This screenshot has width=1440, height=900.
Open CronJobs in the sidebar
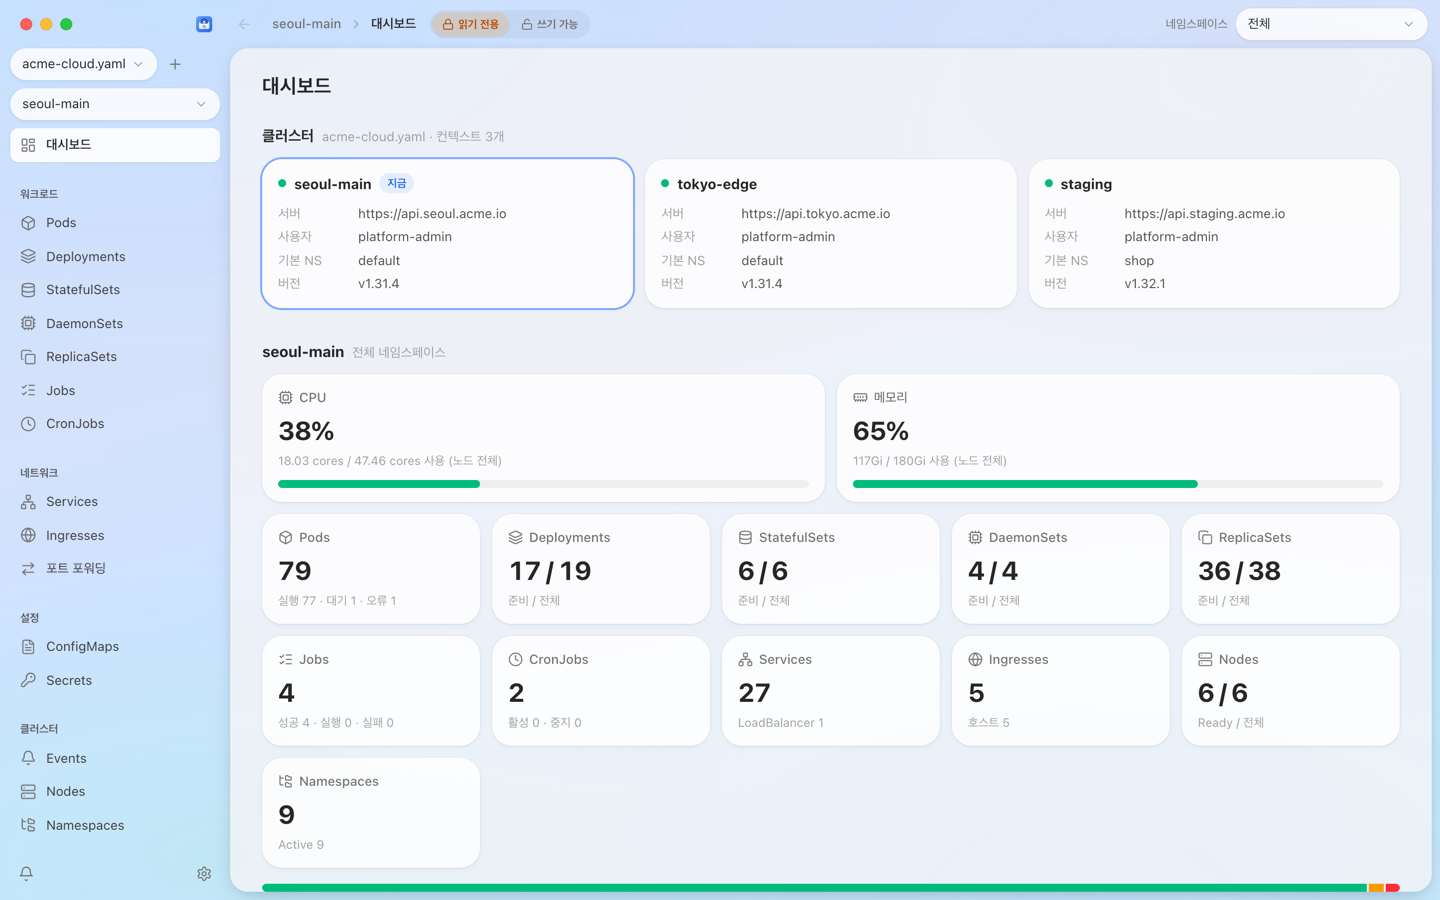point(115,424)
